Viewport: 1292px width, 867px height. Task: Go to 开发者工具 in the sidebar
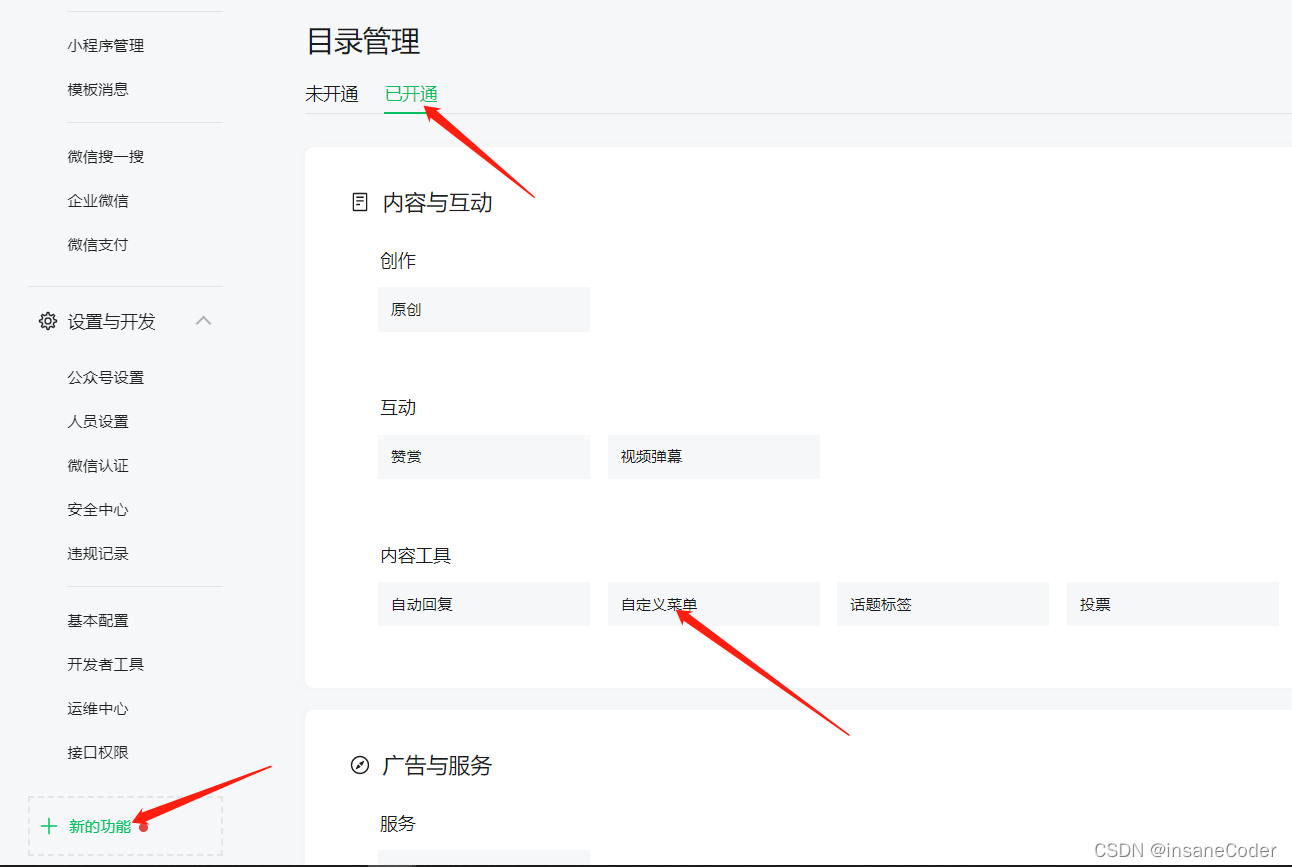click(x=104, y=663)
